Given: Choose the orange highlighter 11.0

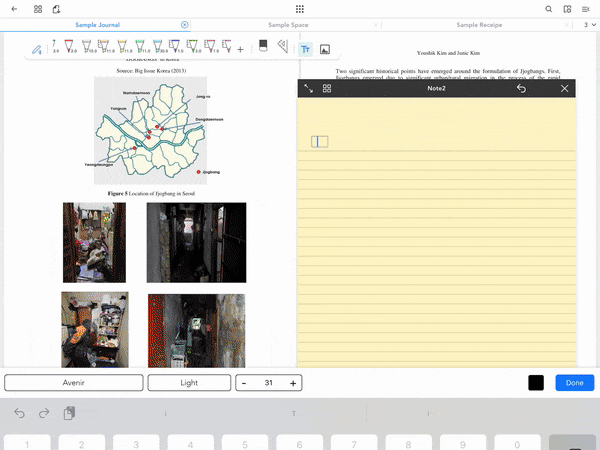Looking at the screenshot, I should pos(105,46).
